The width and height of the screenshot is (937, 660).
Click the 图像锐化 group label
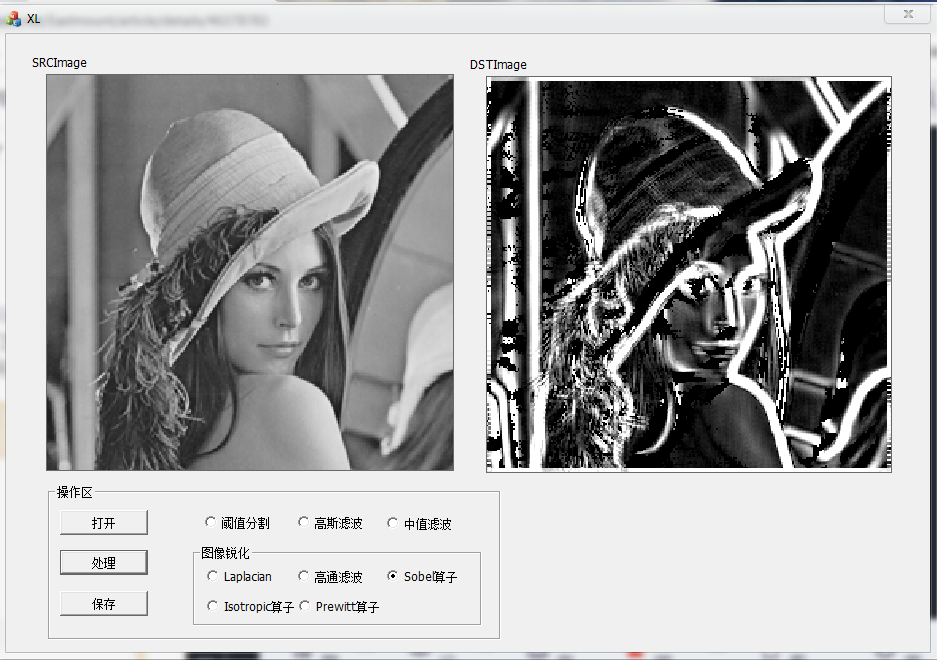pyautogui.click(x=227, y=552)
